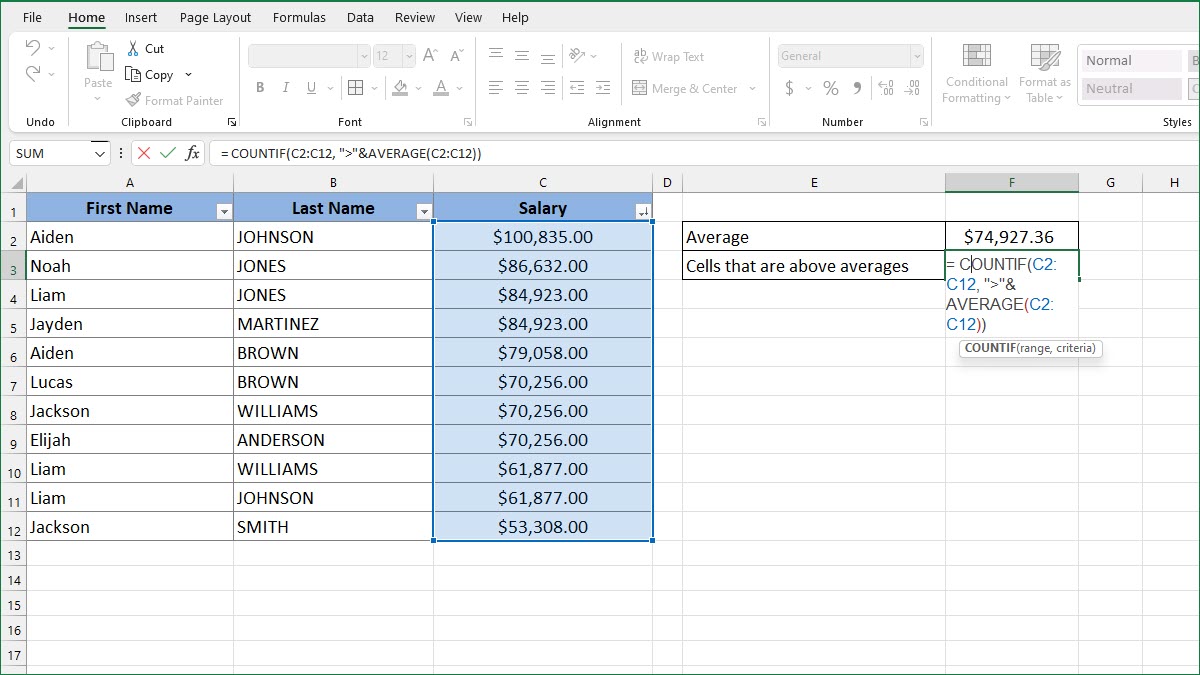This screenshot has width=1200, height=675.
Task: Activate the Format Painter brush
Action: [x=134, y=100]
